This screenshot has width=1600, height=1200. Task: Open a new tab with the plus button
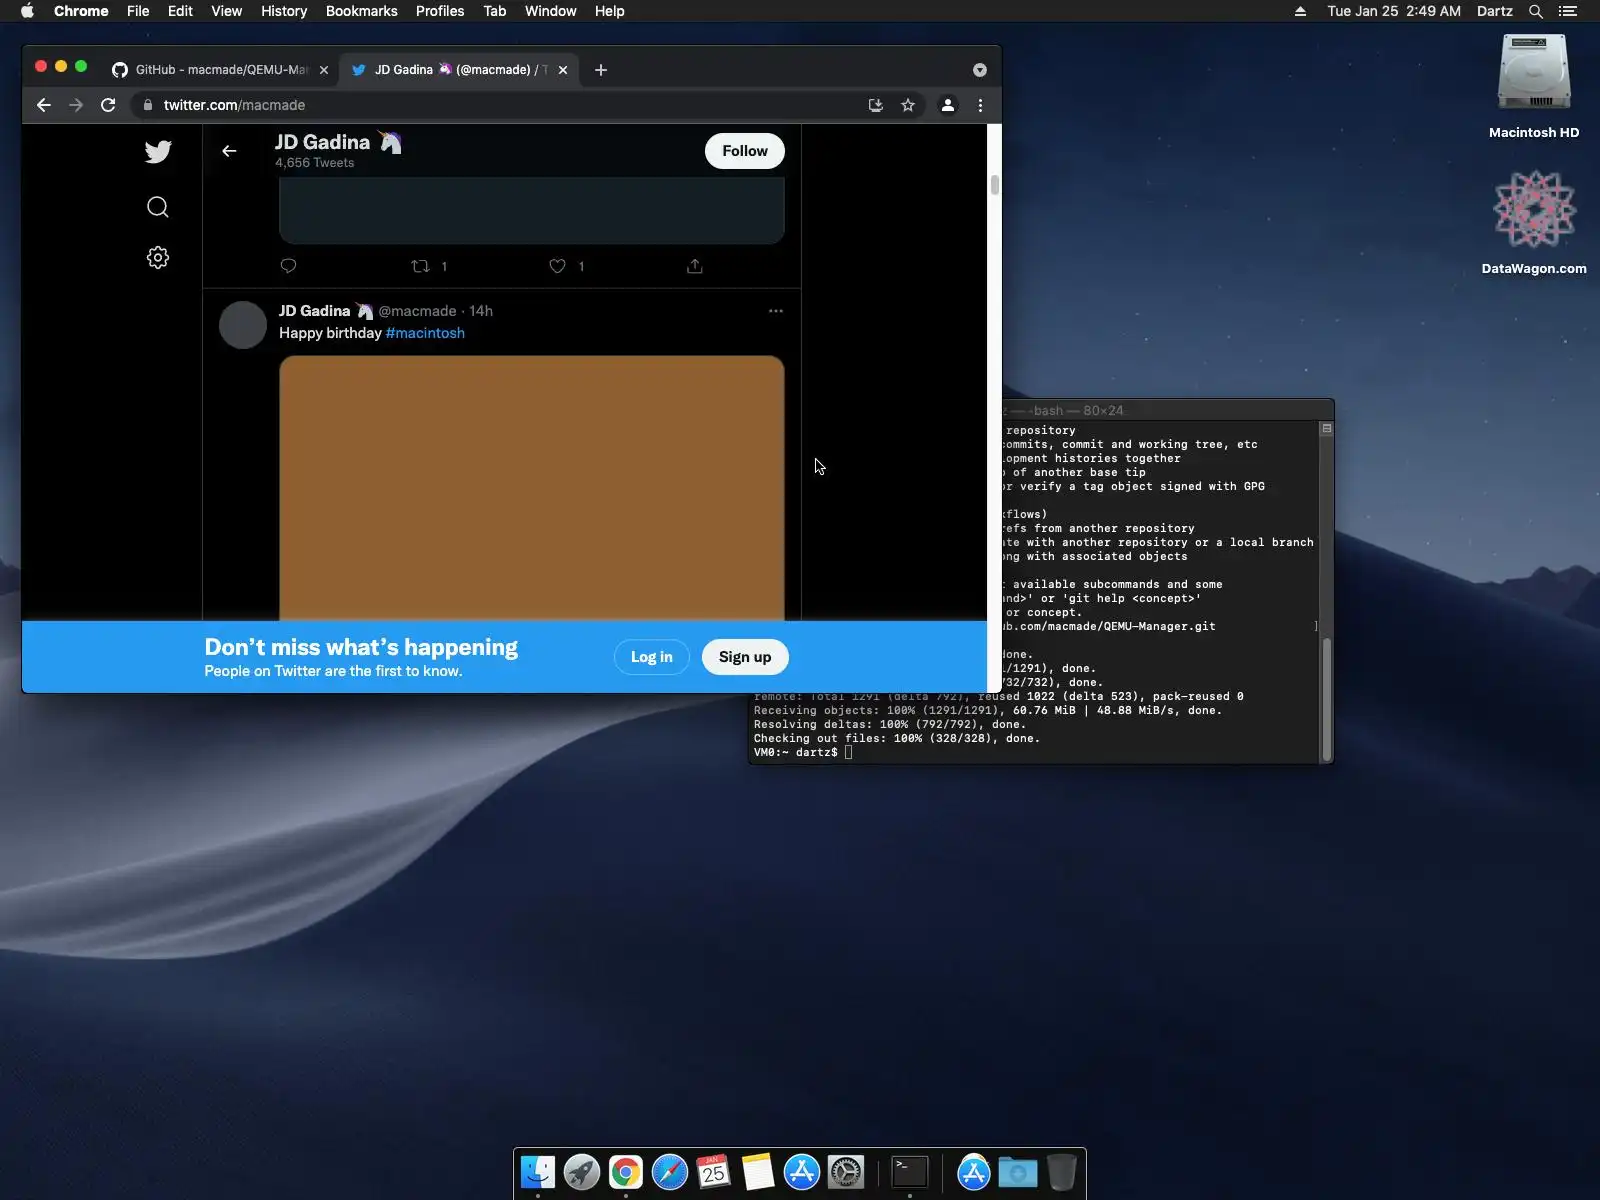click(x=601, y=70)
